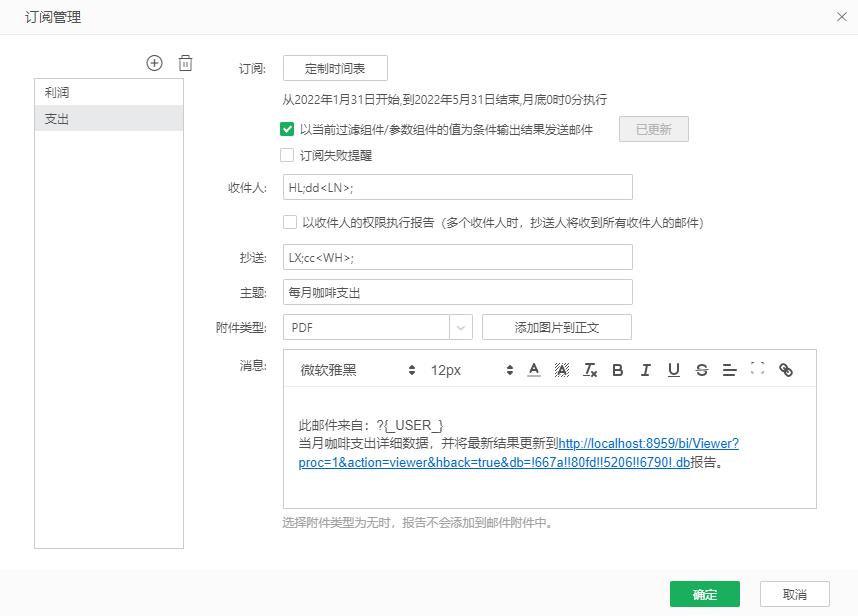Apply the text highlight color
Image resolution: width=858 pixels, height=616 pixels.
561,369
